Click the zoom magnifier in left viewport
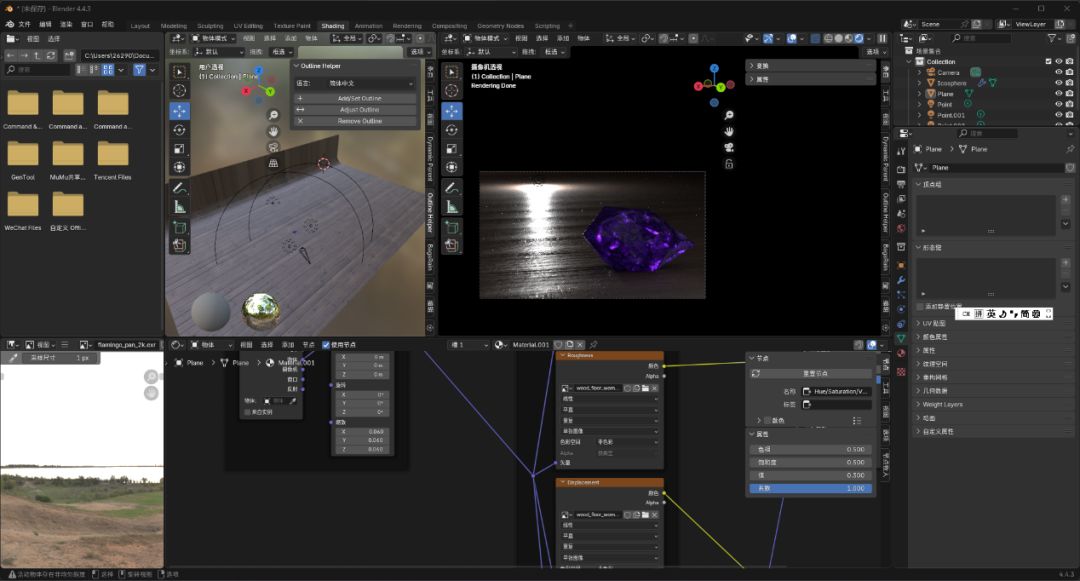1080x581 pixels. 273,115
